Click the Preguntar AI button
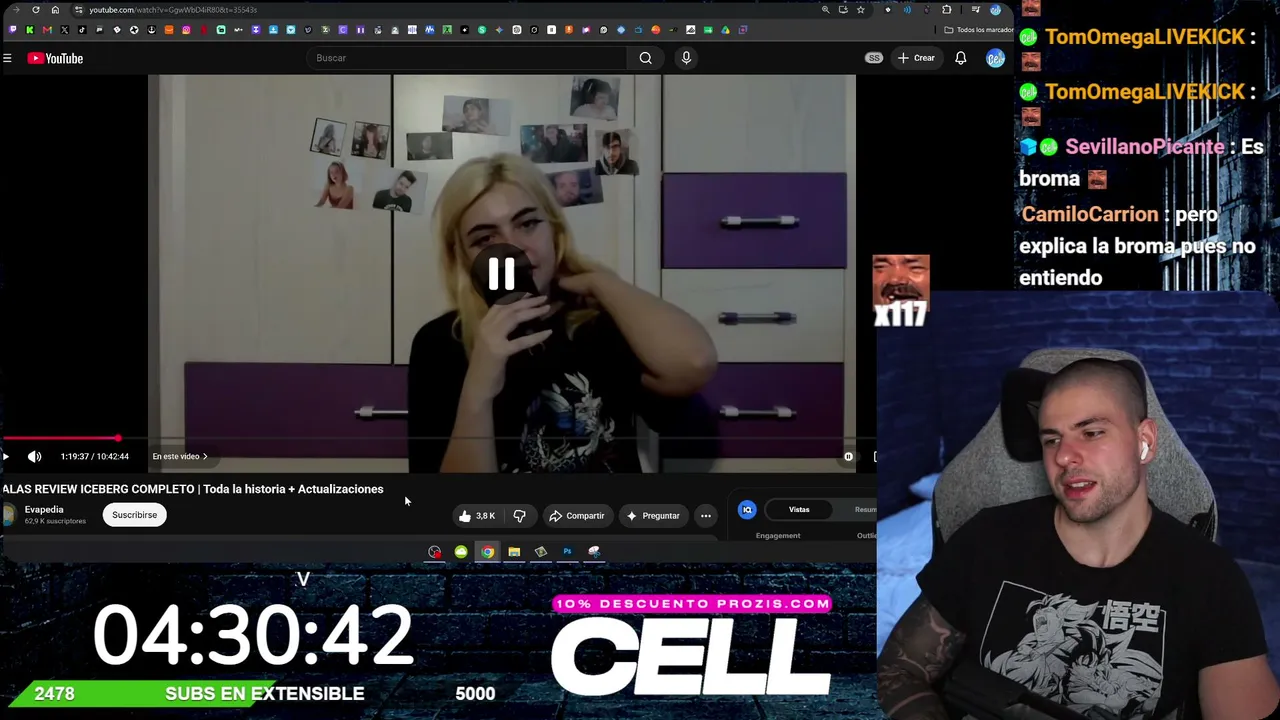Viewport: 1280px width, 720px height. click(x=652, y=516)
